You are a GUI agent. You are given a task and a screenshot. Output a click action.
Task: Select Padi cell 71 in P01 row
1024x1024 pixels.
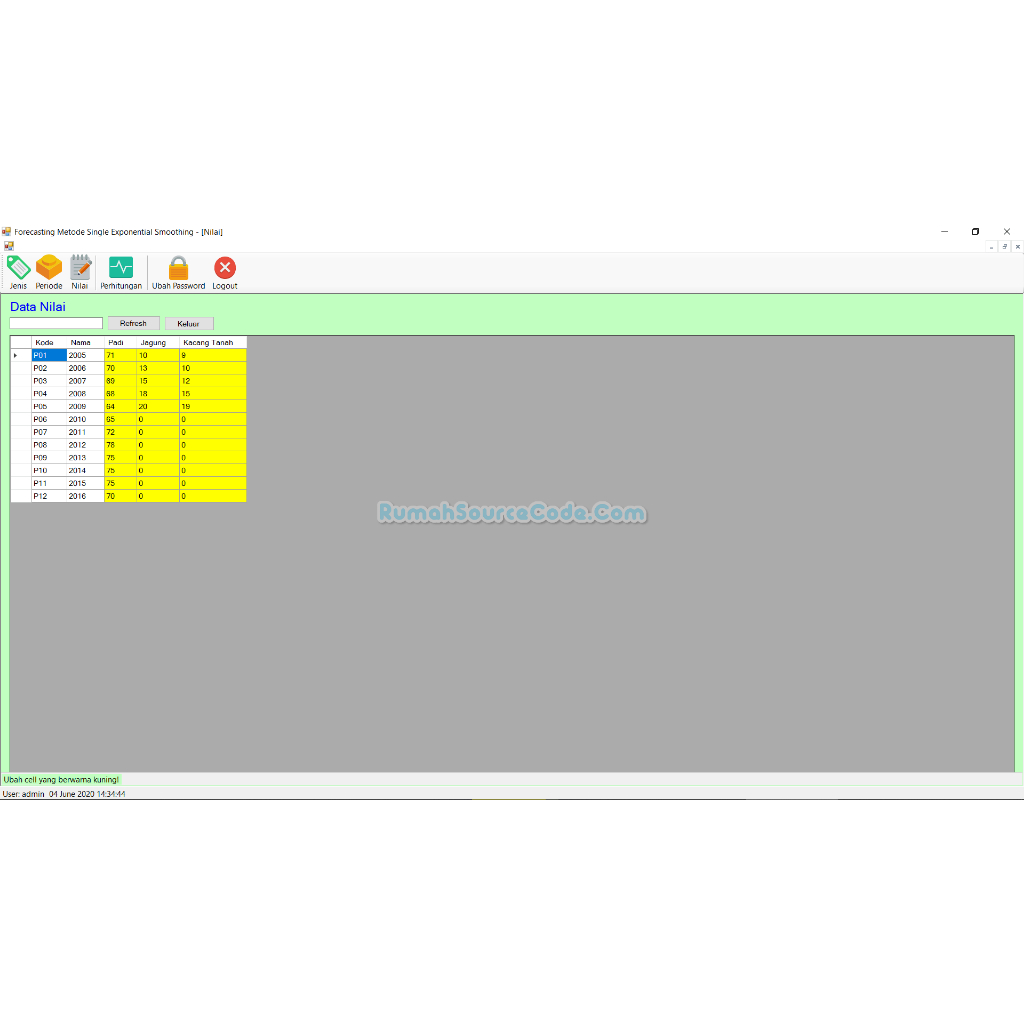pyautogui.click(x=120, y=355)
